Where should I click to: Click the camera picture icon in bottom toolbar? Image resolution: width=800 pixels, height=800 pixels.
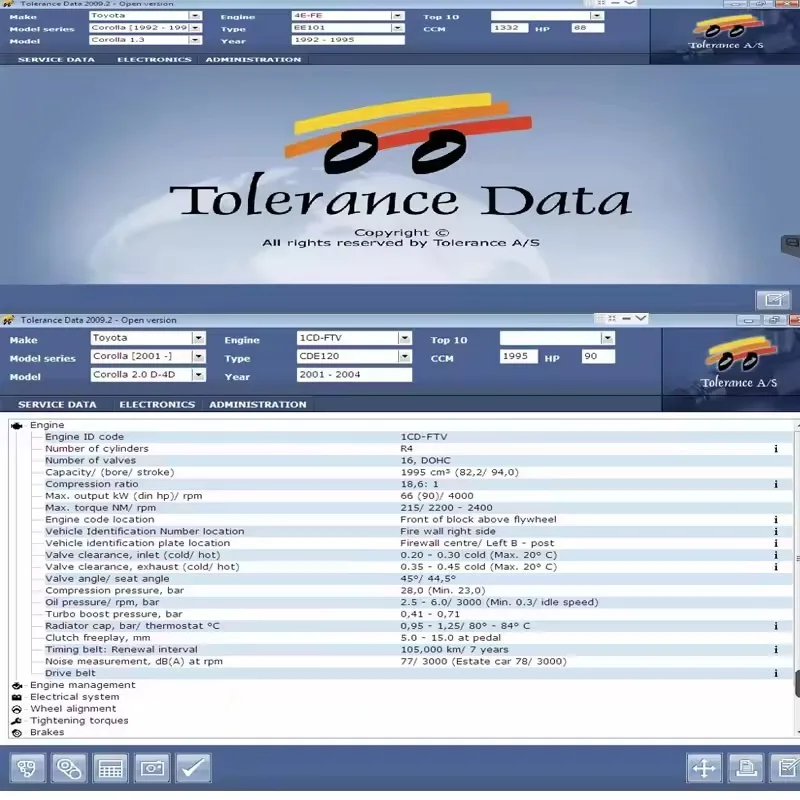[152, 767]
